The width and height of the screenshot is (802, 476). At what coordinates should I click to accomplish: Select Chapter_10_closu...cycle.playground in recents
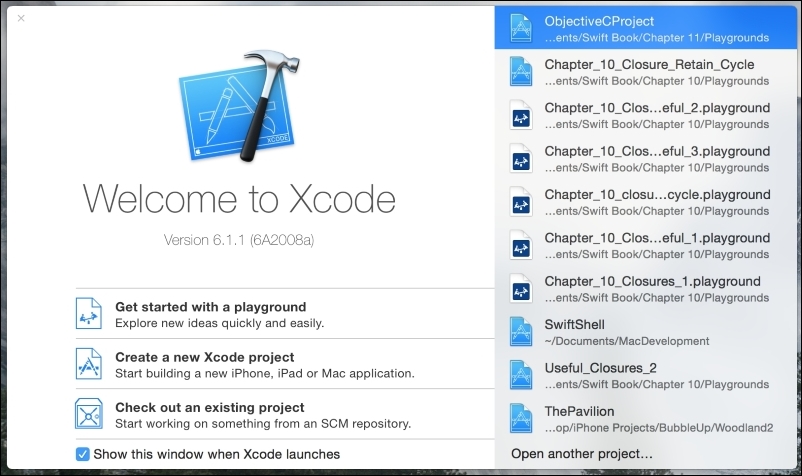click(645, 202)
